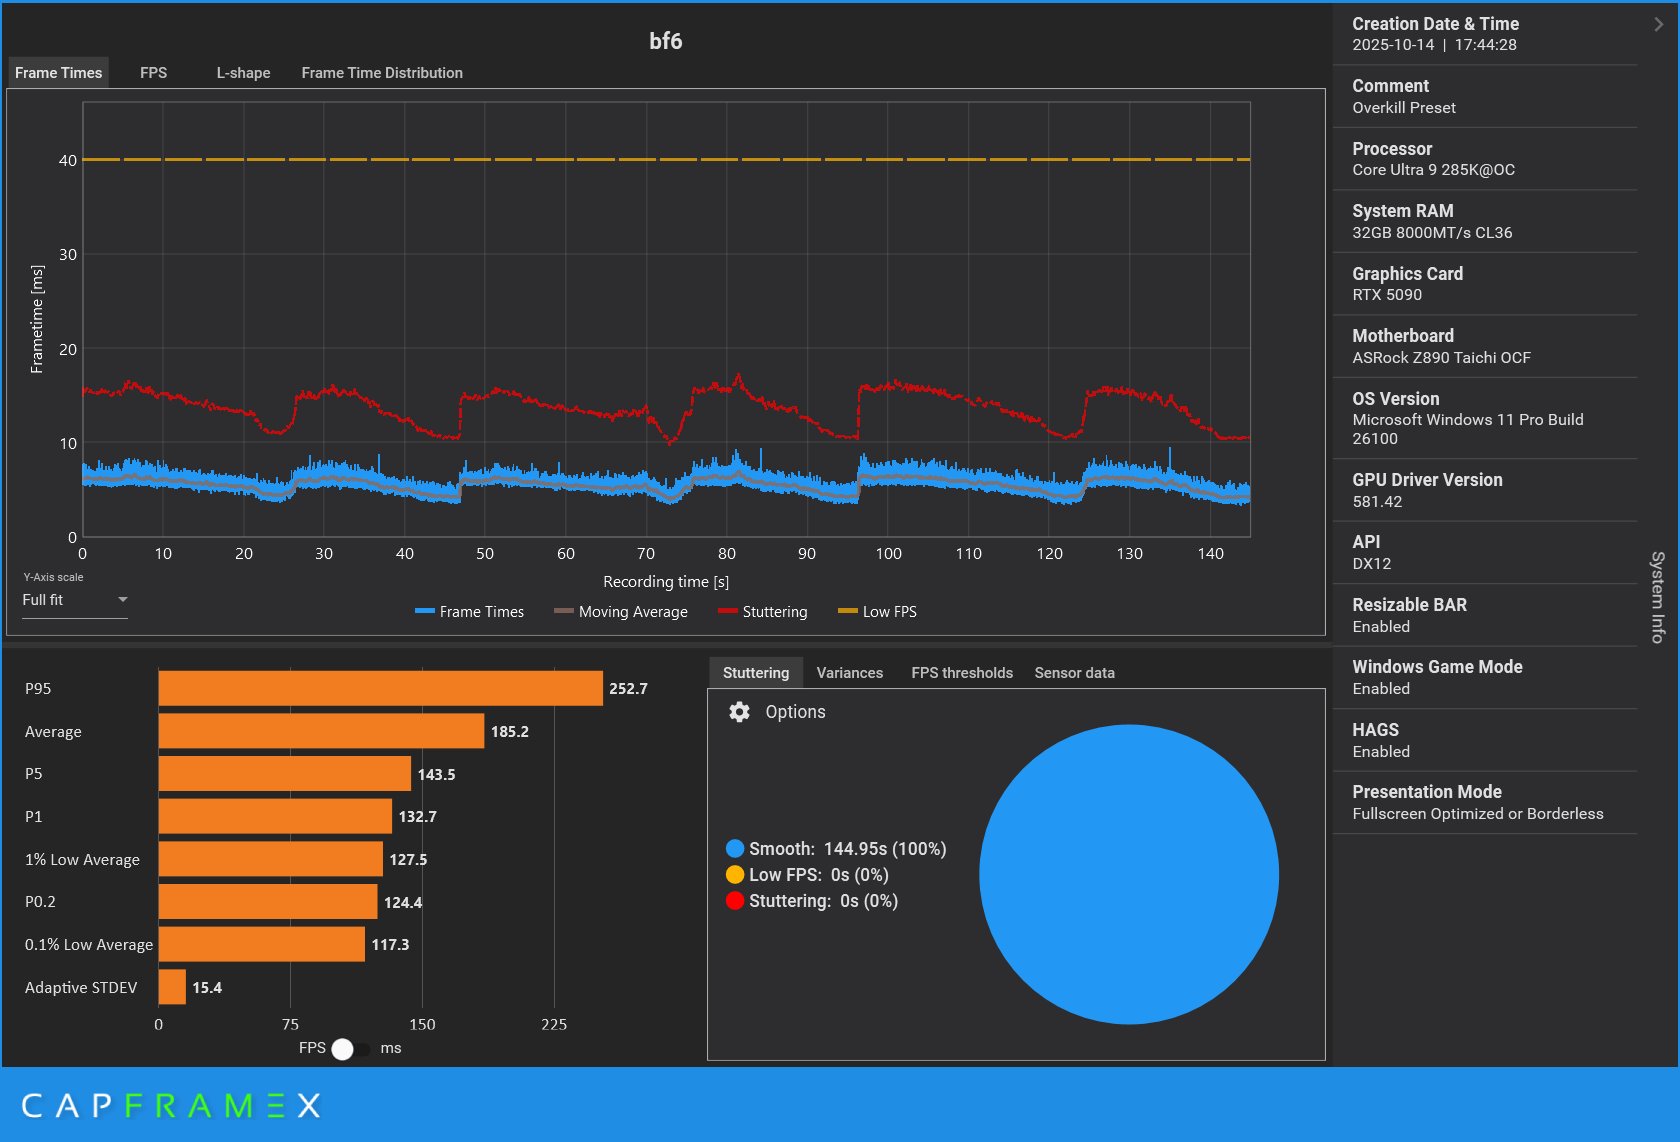Screen dimensions: 1680x1142
Task: Click the Smooth: 144.95s (100%) text
Action: click(848, 849)
